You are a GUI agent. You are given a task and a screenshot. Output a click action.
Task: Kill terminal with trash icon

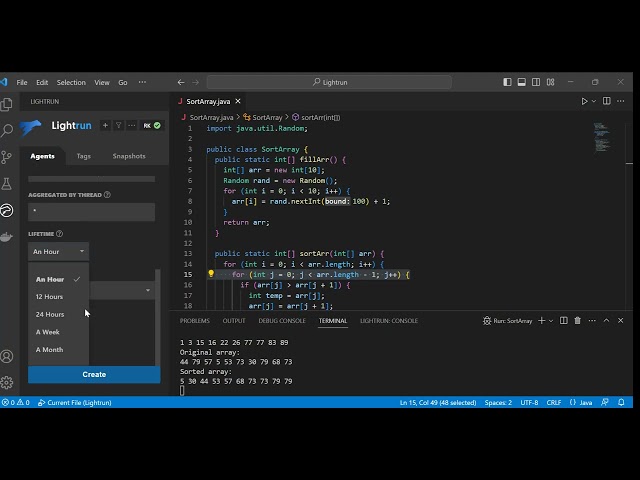tap(578, 320)
